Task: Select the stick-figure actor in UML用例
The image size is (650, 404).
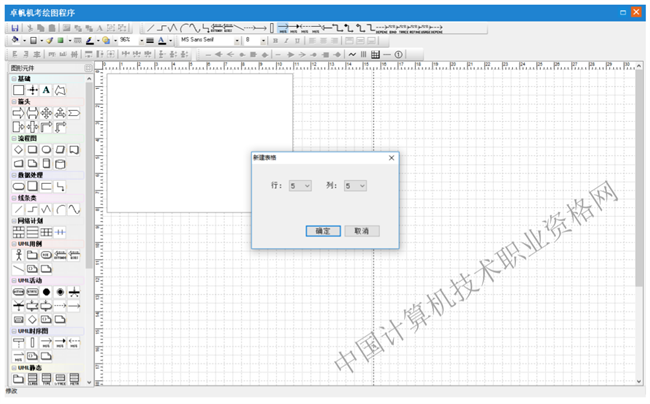Action: pyautogui.click(x=18, y=255)
